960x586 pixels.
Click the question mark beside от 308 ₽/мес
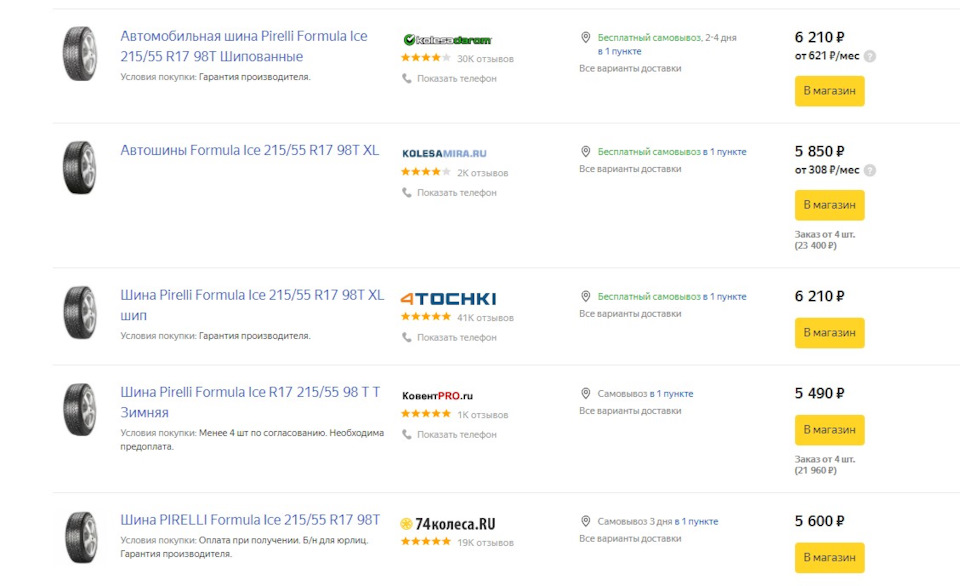tap(869, 170)
